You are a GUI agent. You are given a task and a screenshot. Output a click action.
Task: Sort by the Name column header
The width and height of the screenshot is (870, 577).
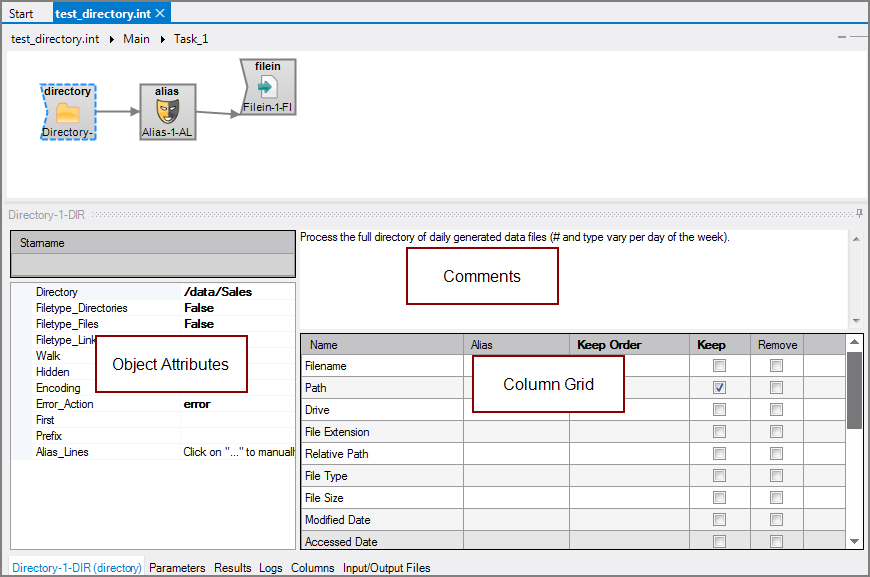click(x=382, y=345)
